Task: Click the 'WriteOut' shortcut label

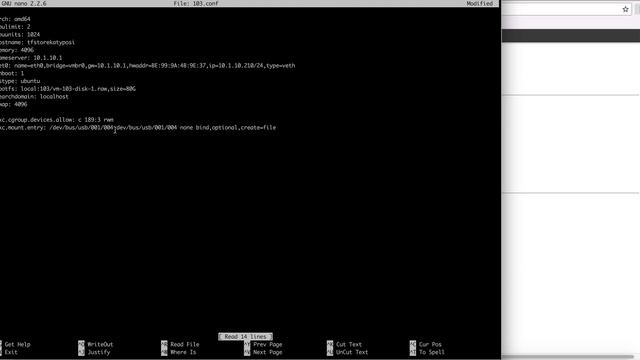Action: 100,344
